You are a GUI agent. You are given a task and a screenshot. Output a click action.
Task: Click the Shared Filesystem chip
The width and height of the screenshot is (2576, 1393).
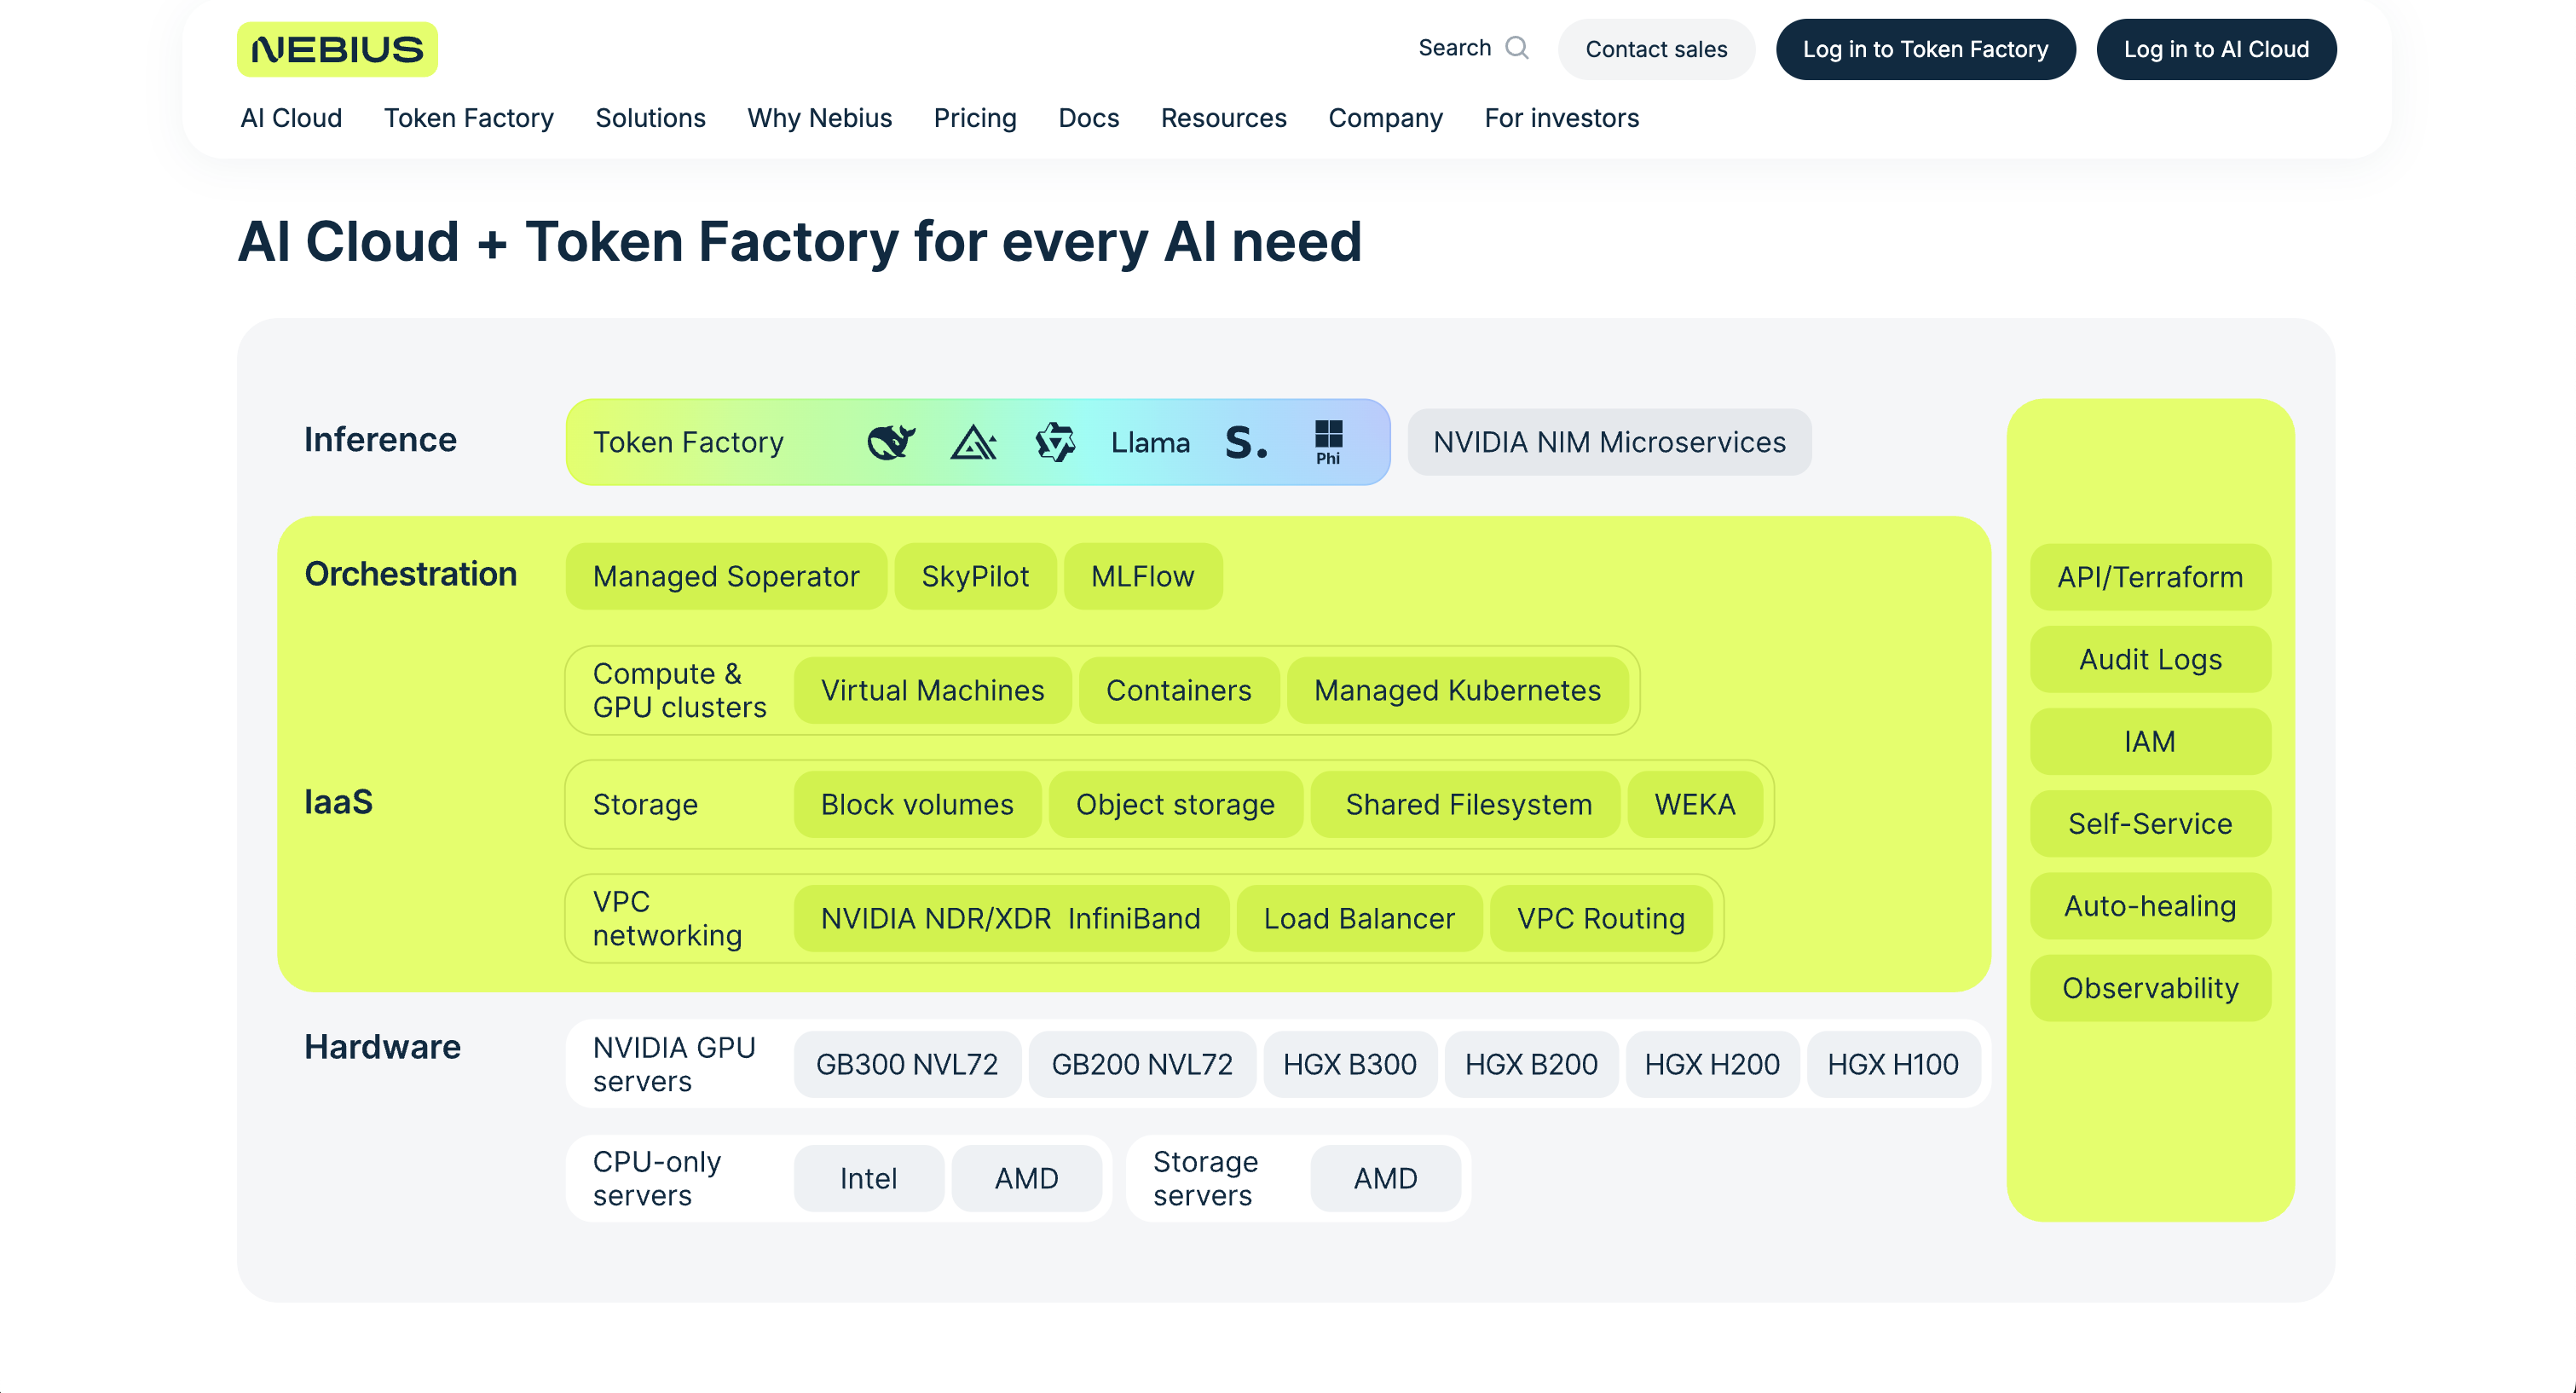(x=1468, y=804)
